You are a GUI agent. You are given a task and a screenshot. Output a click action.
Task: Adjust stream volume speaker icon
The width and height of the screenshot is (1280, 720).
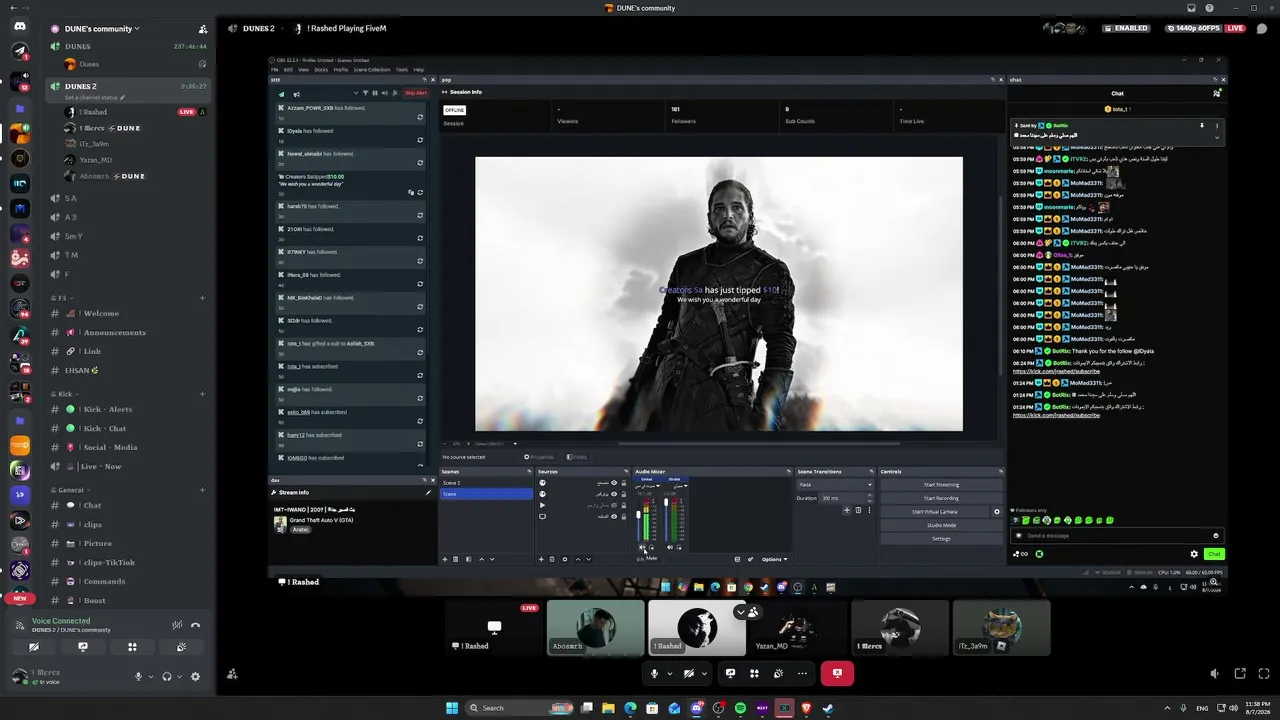pos(1214,674)
